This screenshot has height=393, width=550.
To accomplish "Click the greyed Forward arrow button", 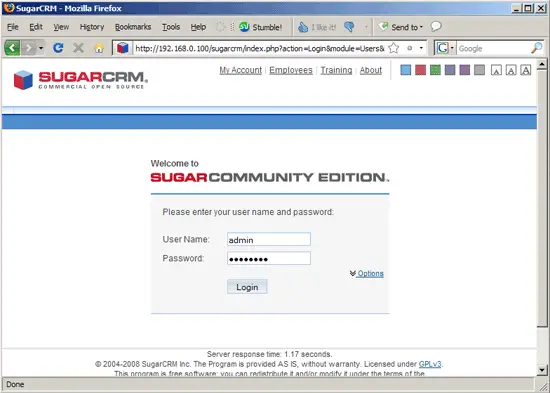I will point(29,48).
